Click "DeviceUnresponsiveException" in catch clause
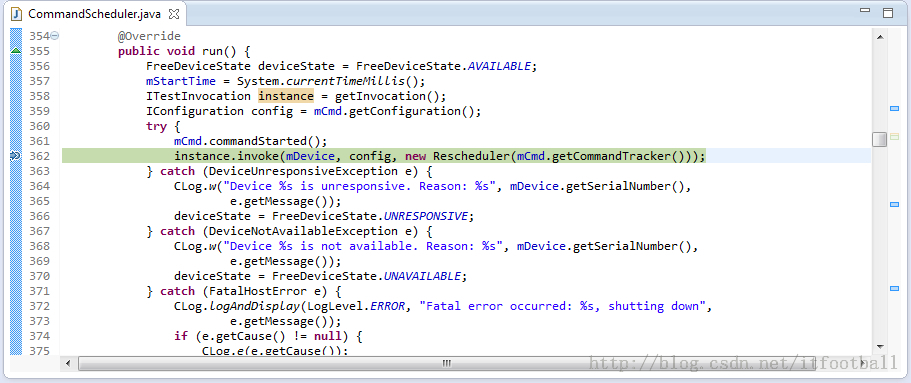Viewport: 911px width, 383px height. [302, 171]
